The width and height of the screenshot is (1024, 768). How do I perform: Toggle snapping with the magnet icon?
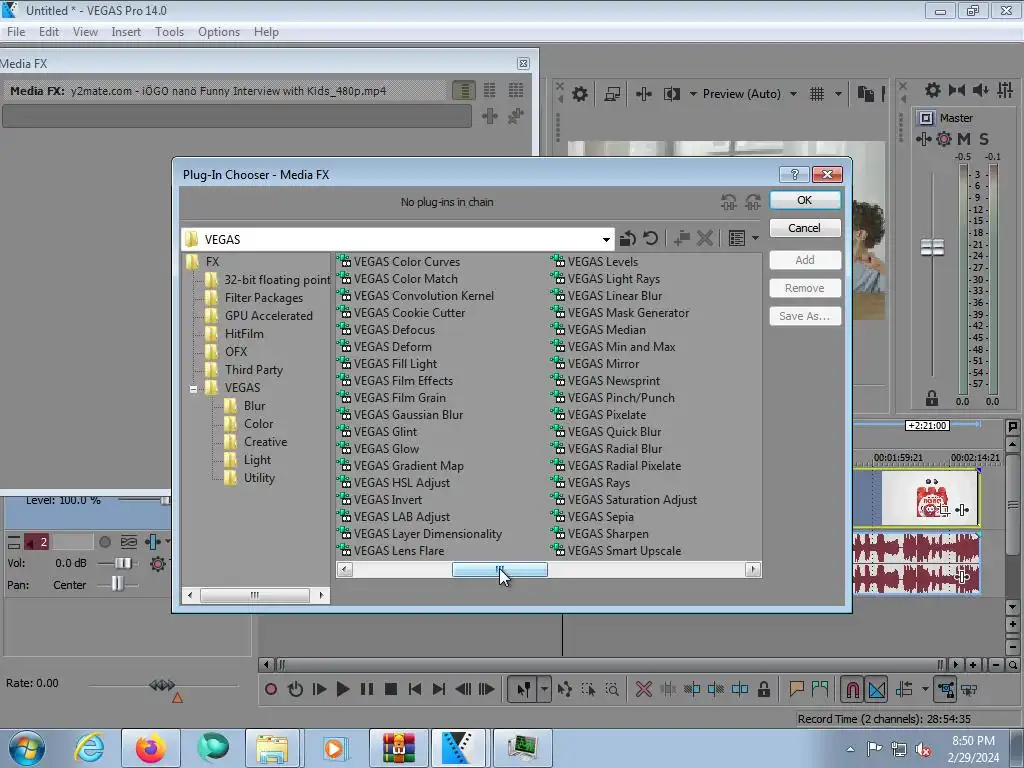tap(852, 689)
